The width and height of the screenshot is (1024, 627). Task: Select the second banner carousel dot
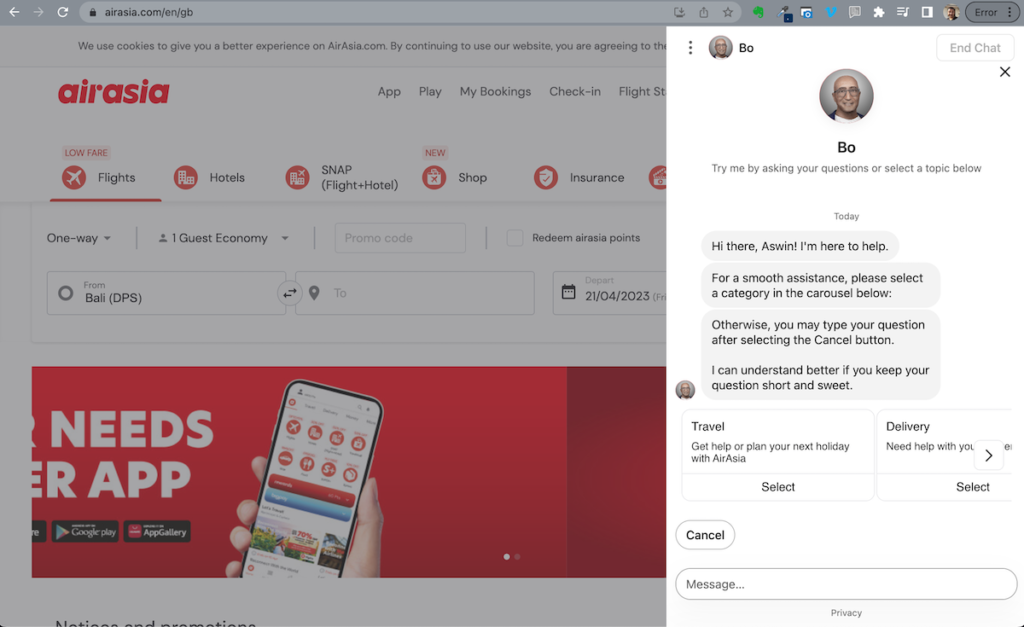[x=517, y=556]
